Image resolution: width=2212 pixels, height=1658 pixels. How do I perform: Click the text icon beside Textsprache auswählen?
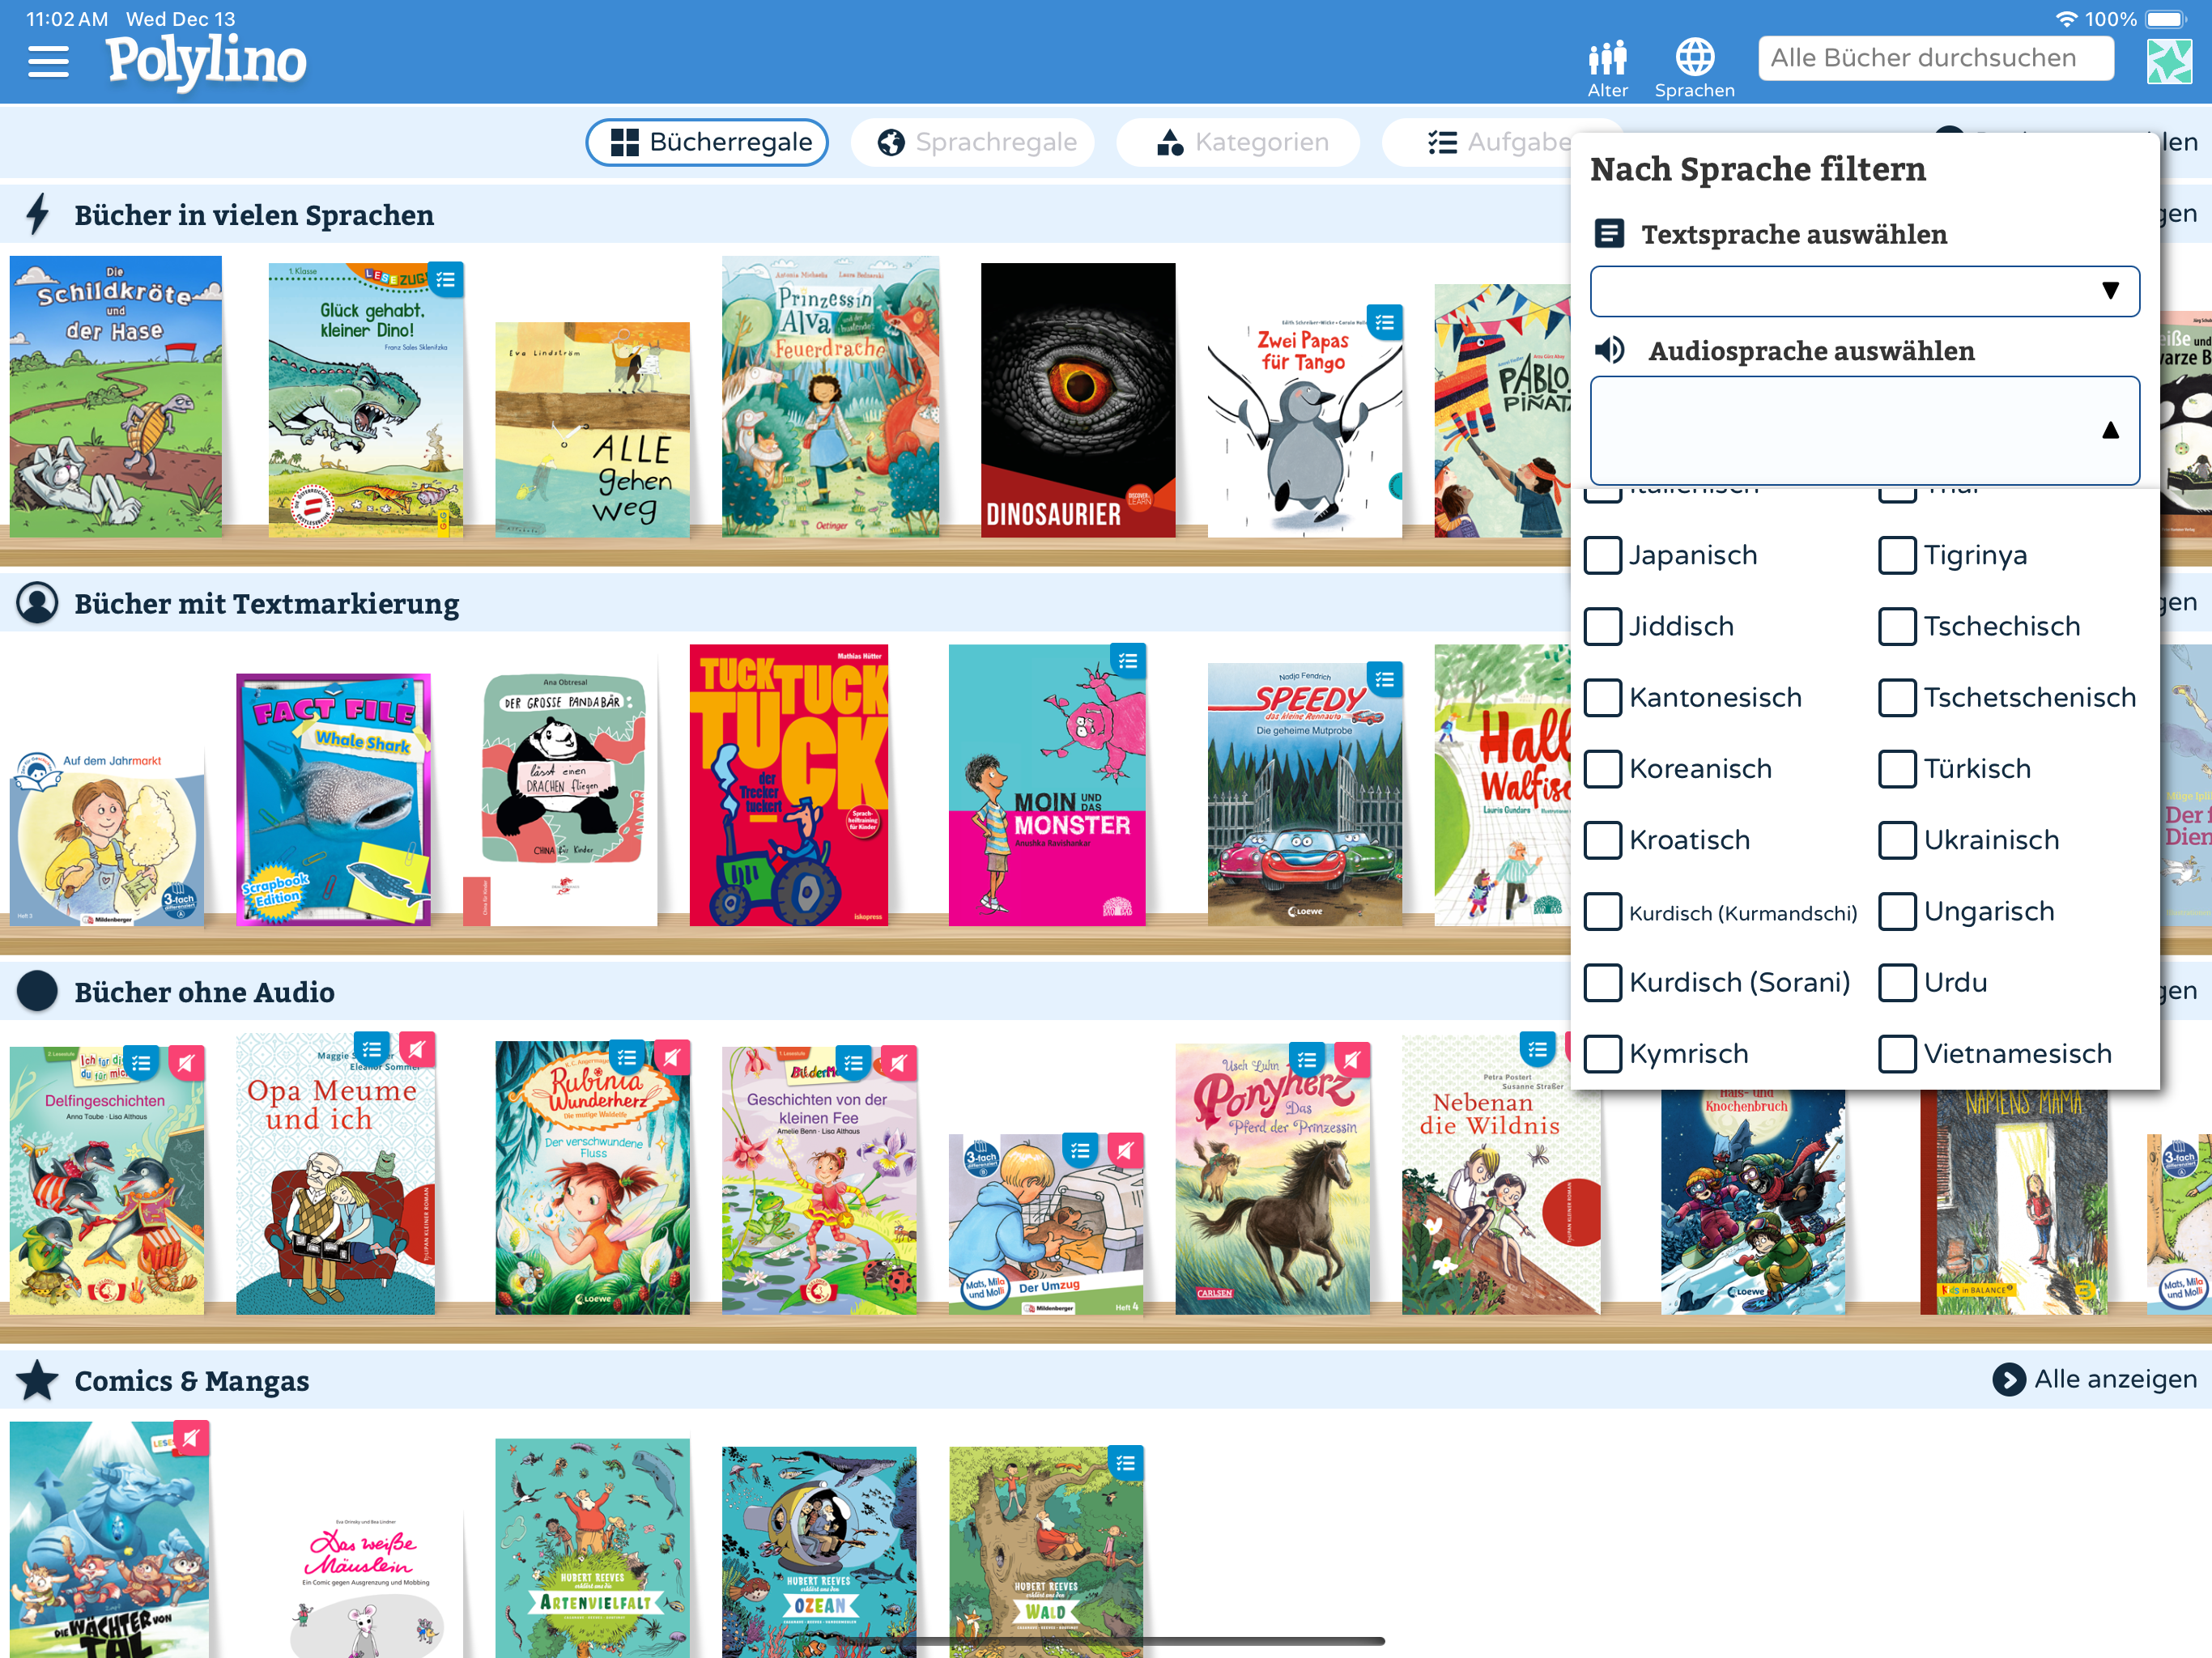click(1609, 233)
